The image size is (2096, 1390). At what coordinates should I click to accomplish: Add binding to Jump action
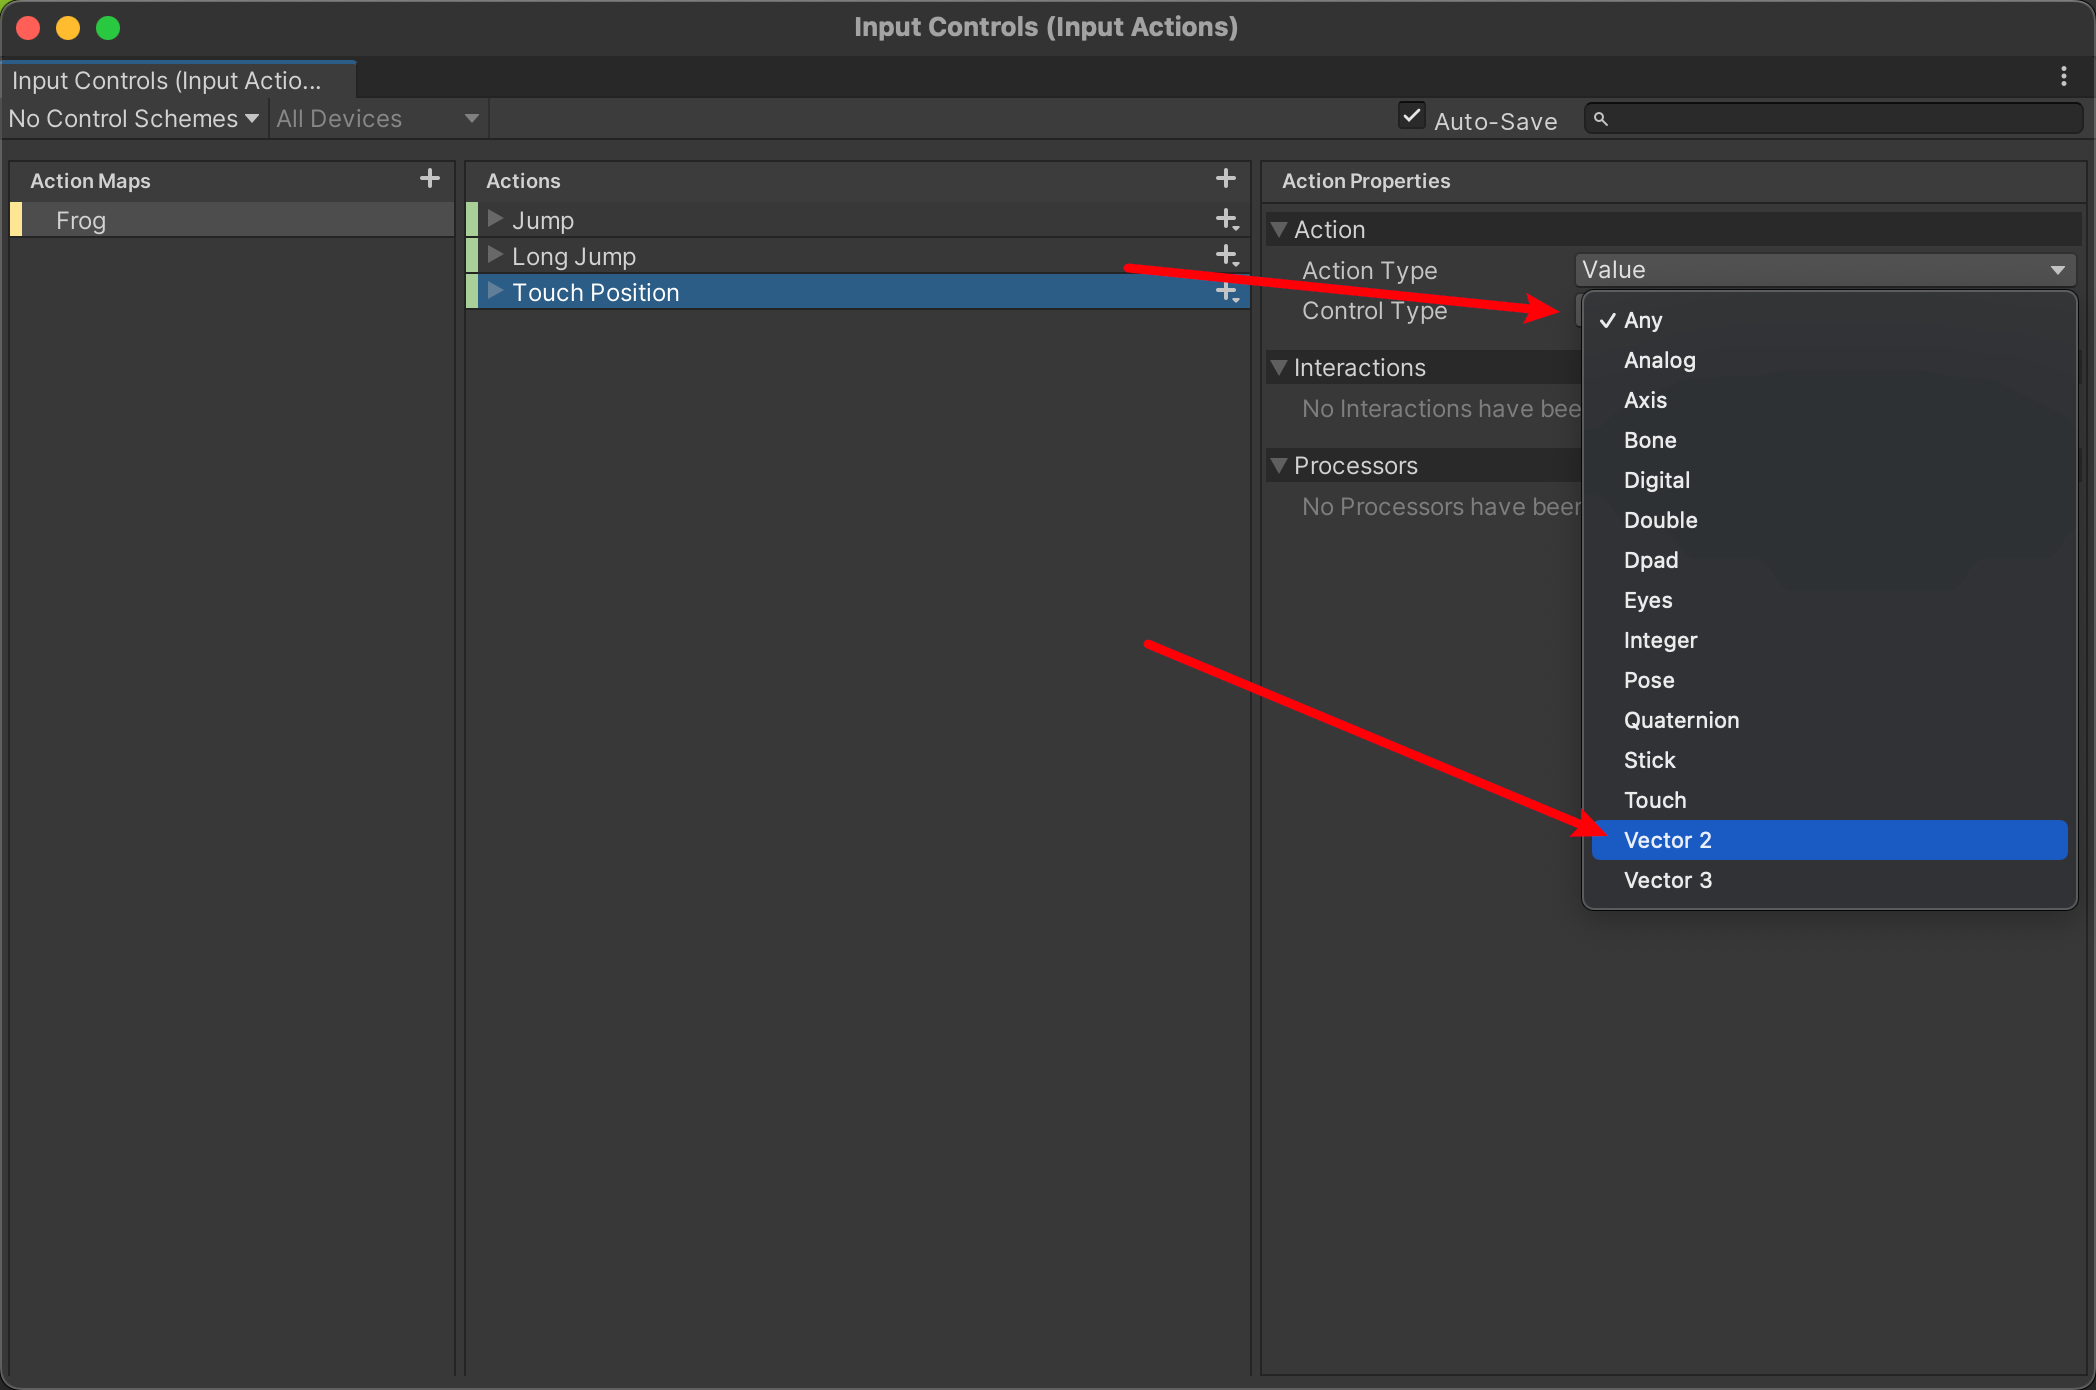coord(1227,220)
